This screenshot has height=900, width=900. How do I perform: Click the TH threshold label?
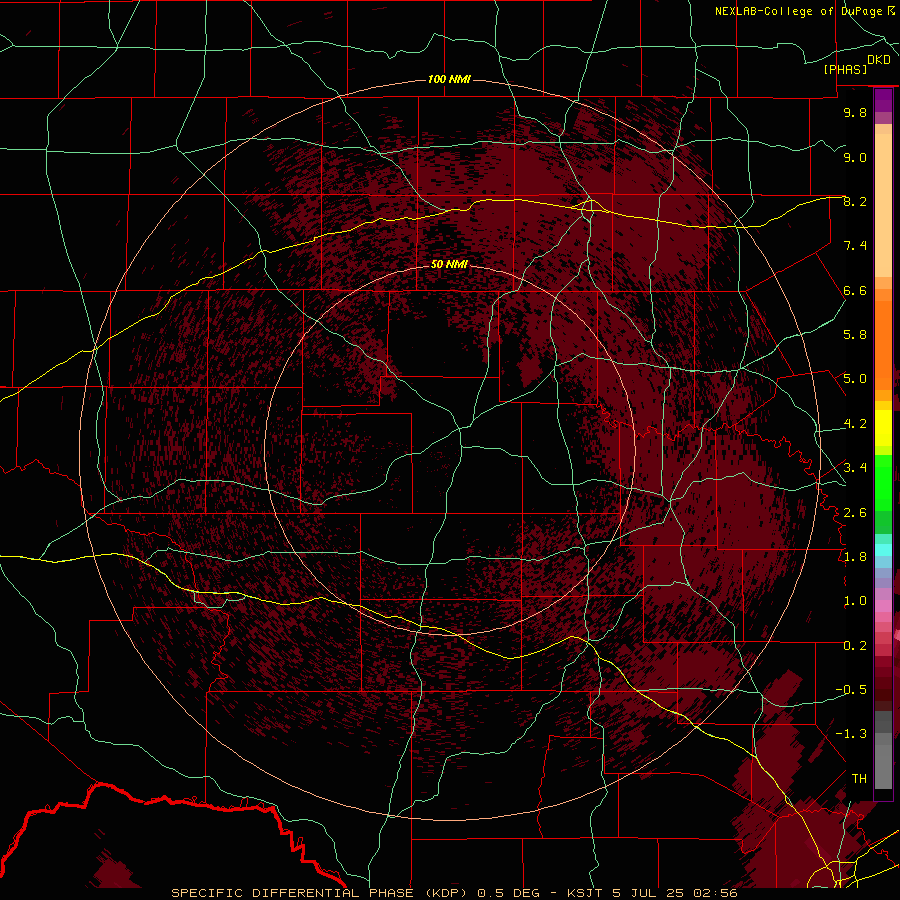[859, 779]
